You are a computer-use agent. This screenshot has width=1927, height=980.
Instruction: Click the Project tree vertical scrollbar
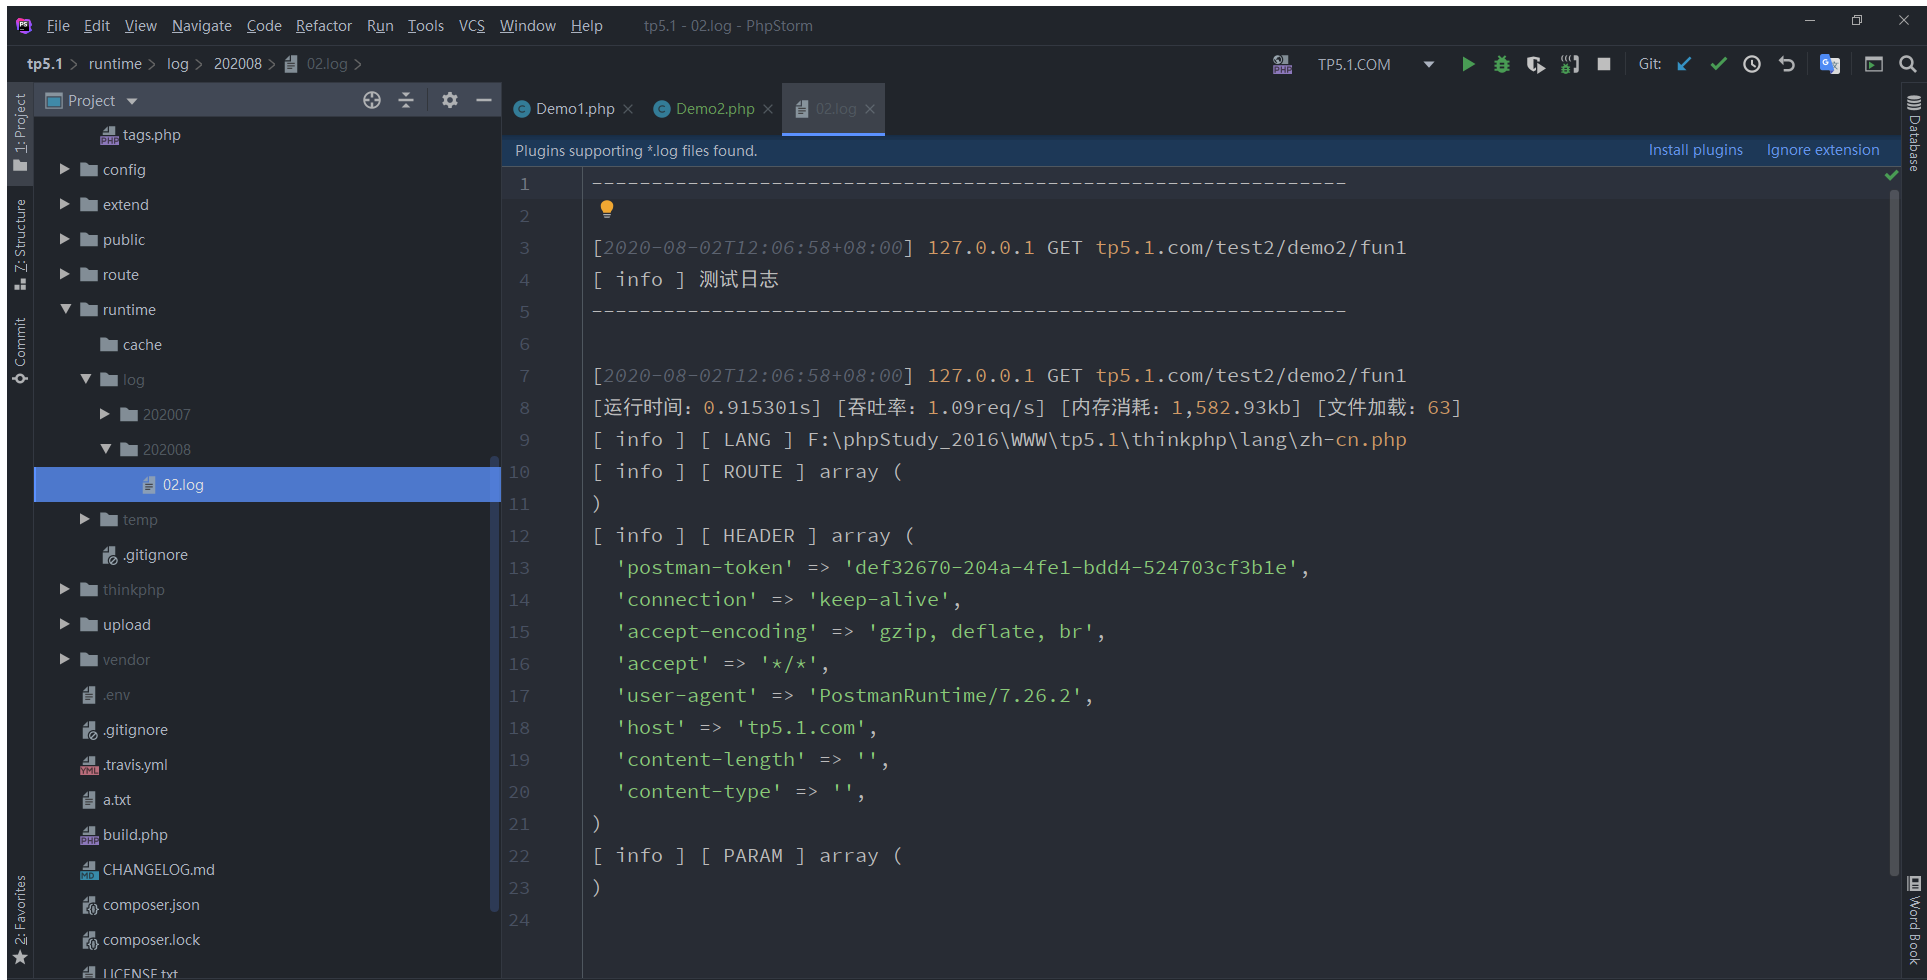coord(494,685)
